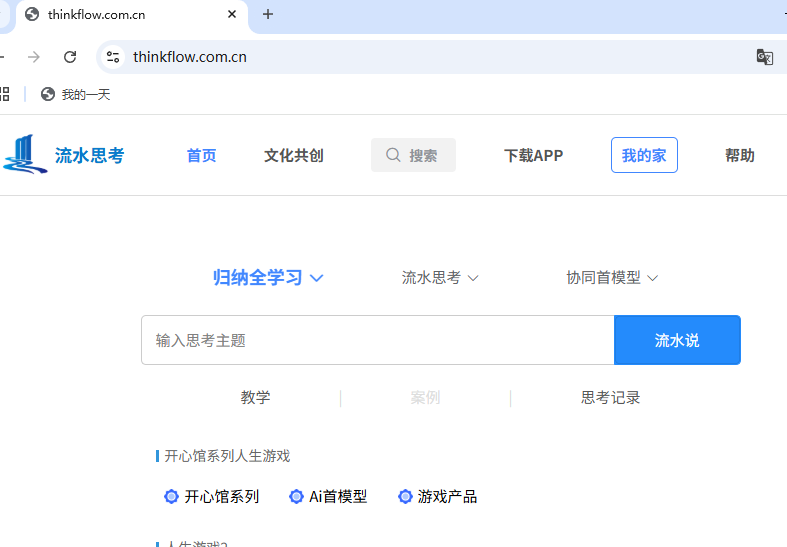The width and height of the screenshot is (787, 547).
Task: Go to the 首页 navigation item
Action: 201,155
